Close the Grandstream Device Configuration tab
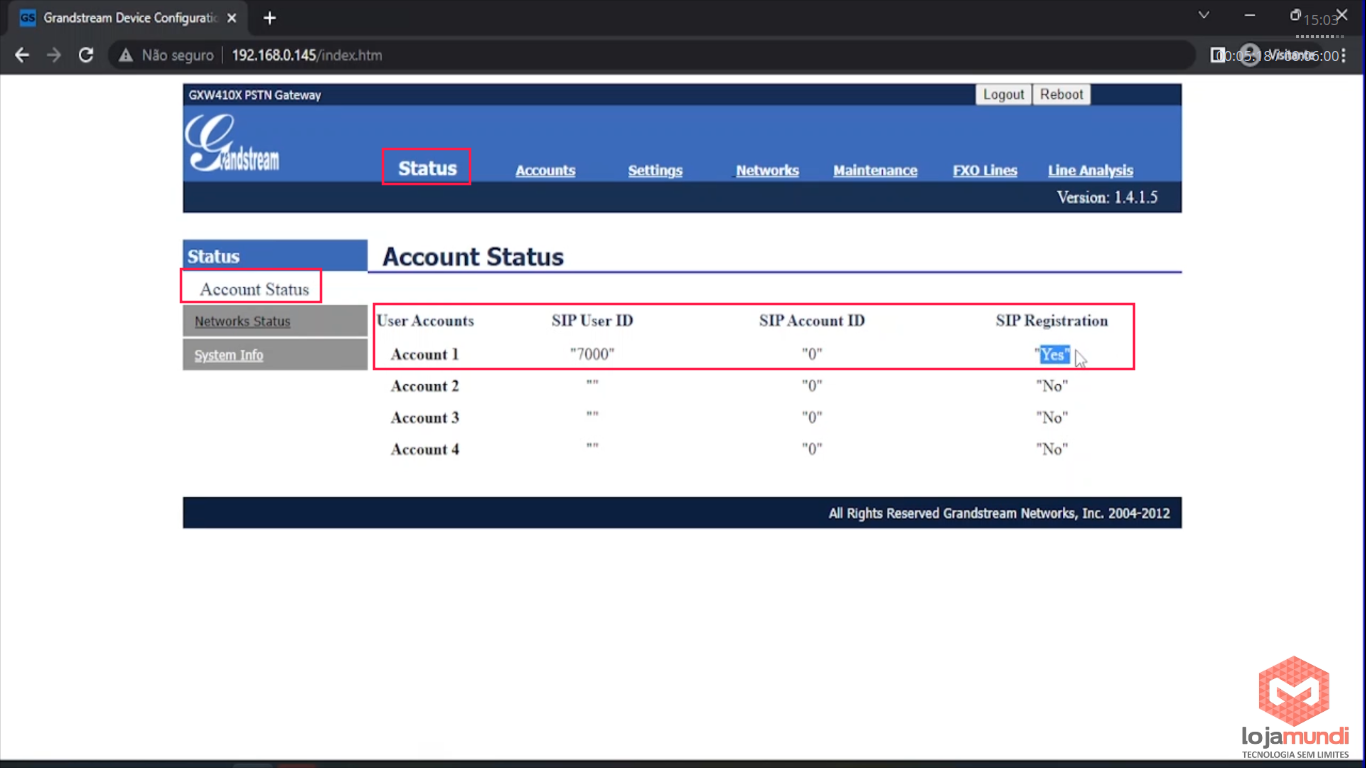The image size is (1366, 768). pos(232,18)
